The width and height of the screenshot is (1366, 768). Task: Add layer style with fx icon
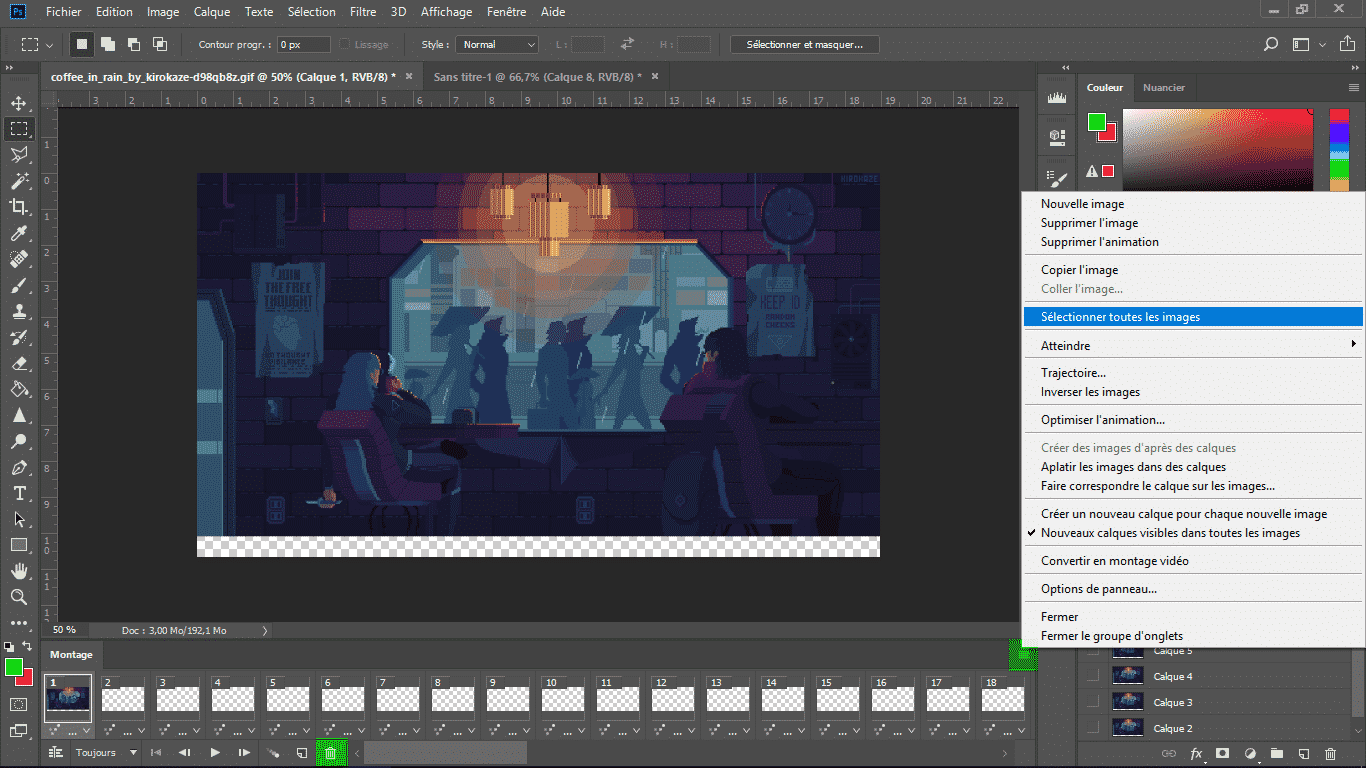click(1196, 753)
